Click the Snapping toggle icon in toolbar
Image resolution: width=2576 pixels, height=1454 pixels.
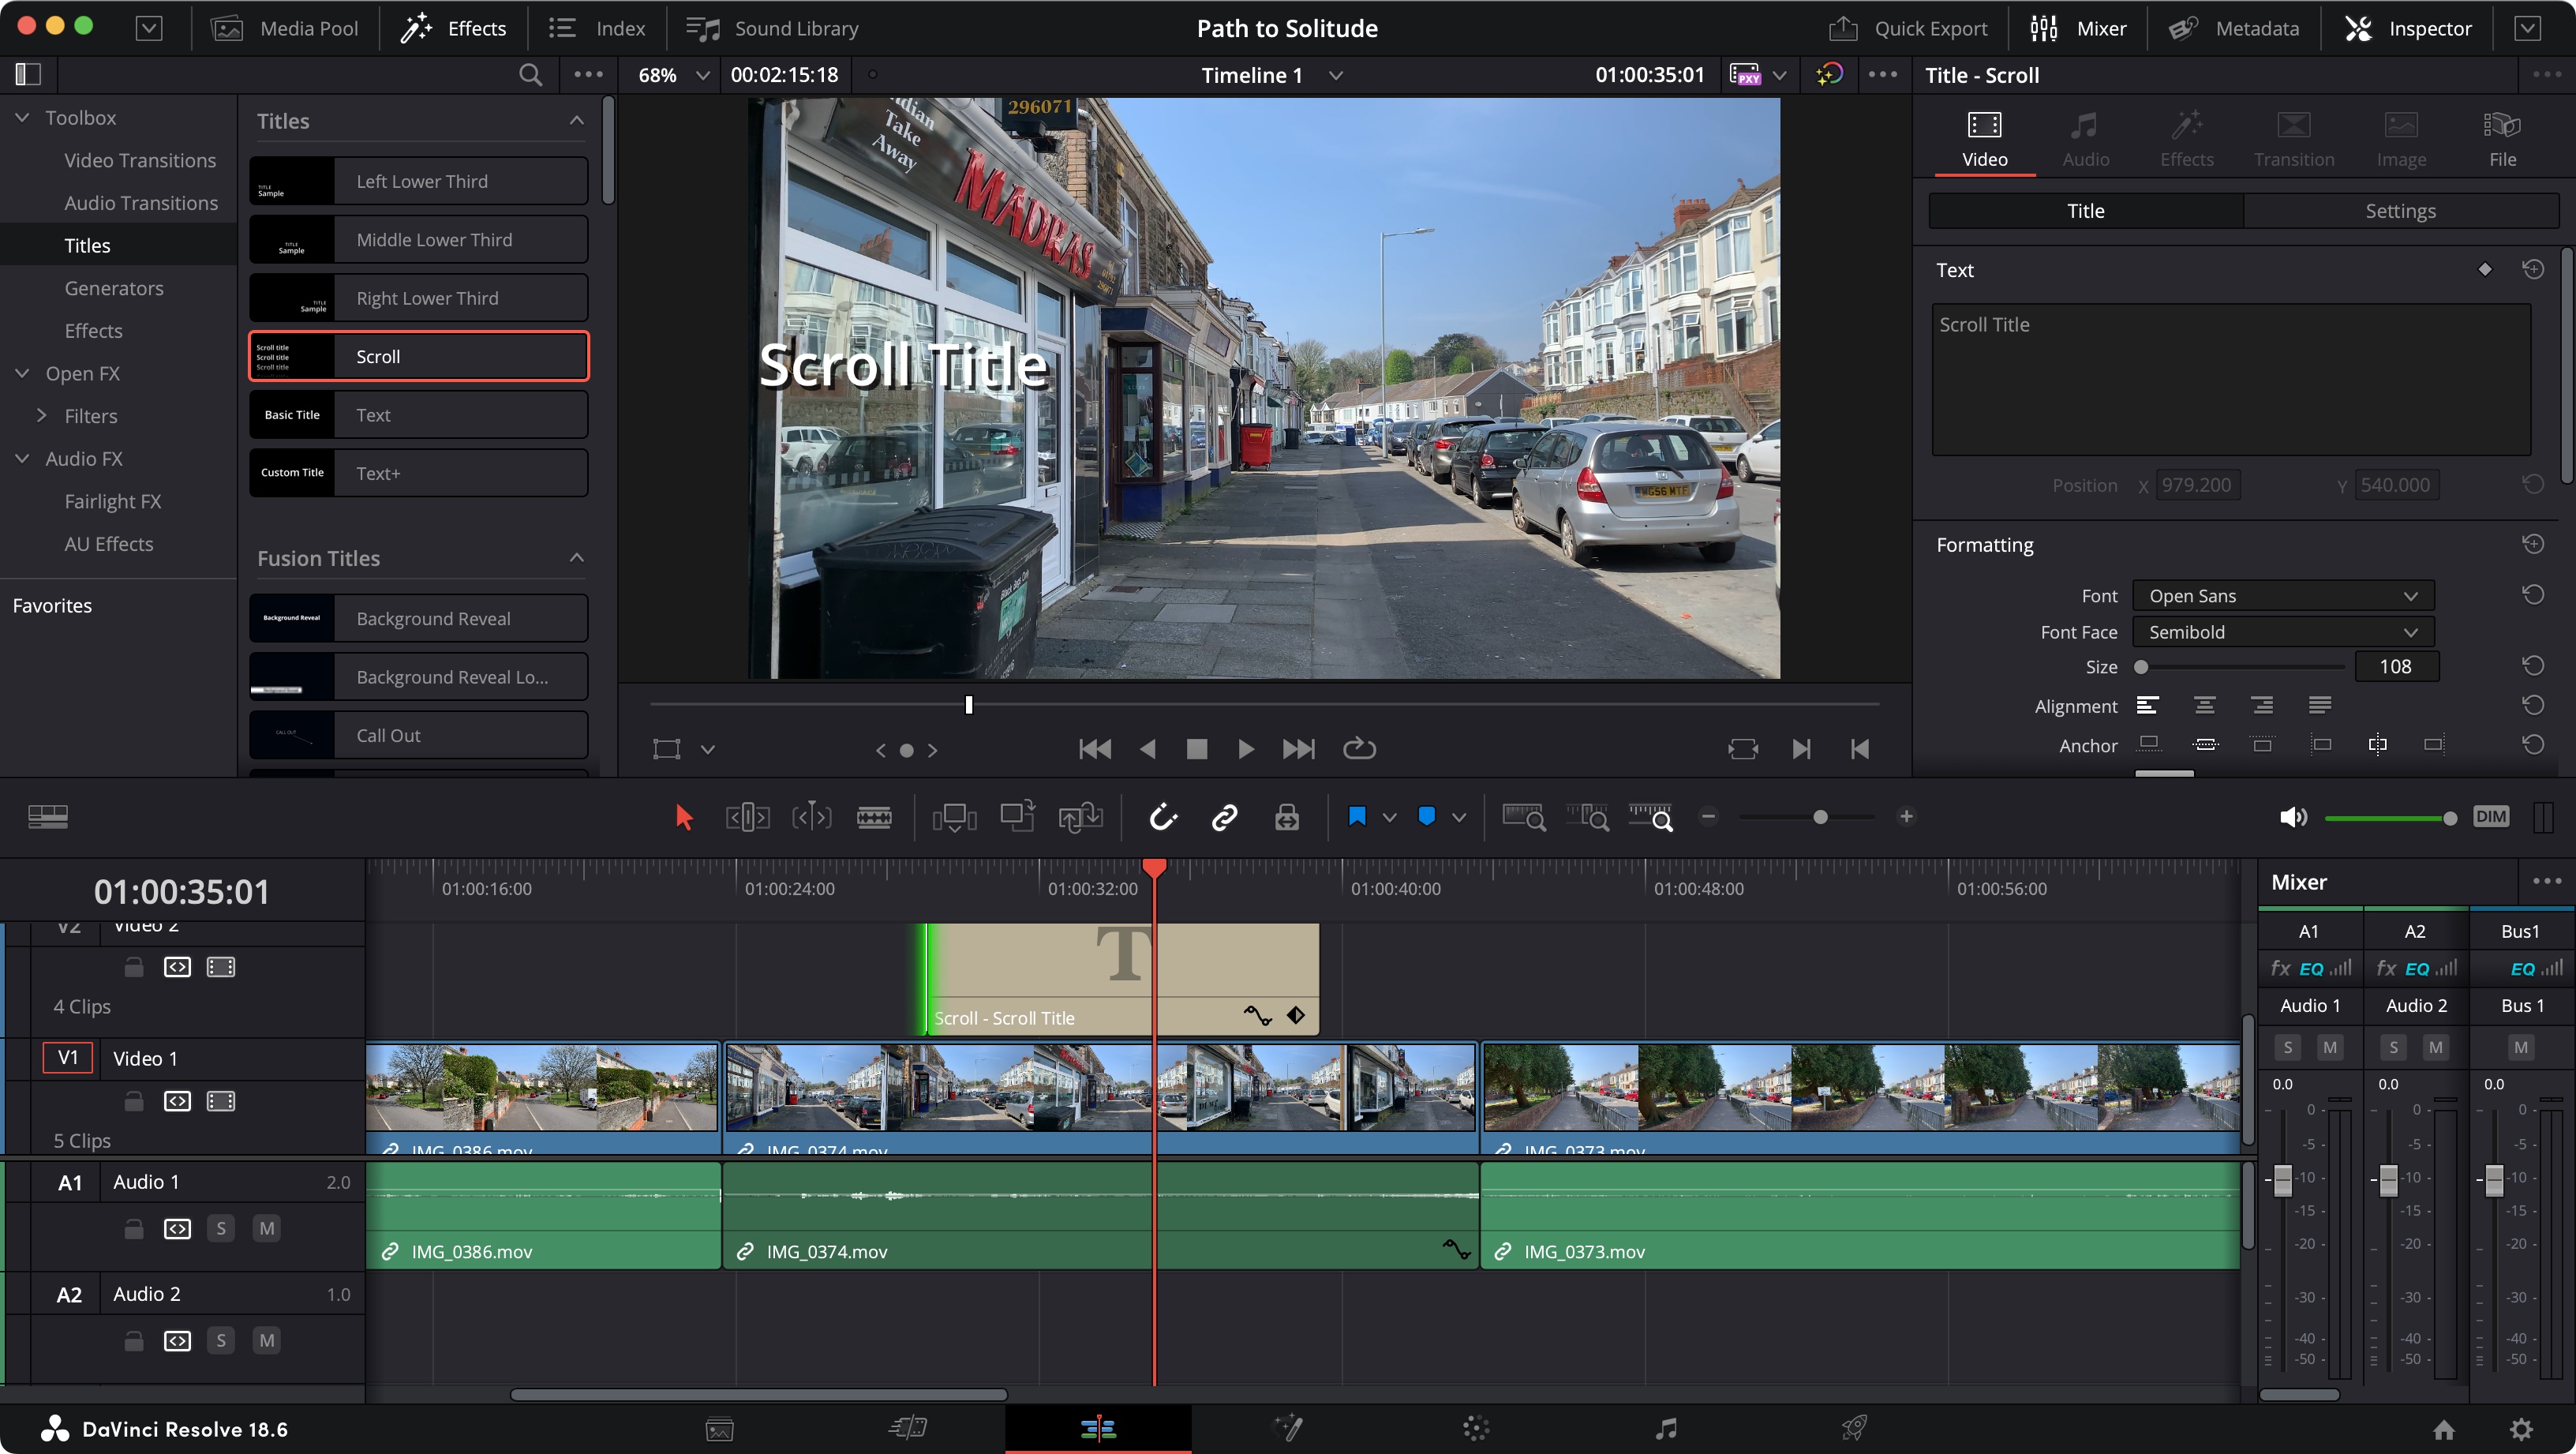pyautogui.click(x=1161, y=815)
